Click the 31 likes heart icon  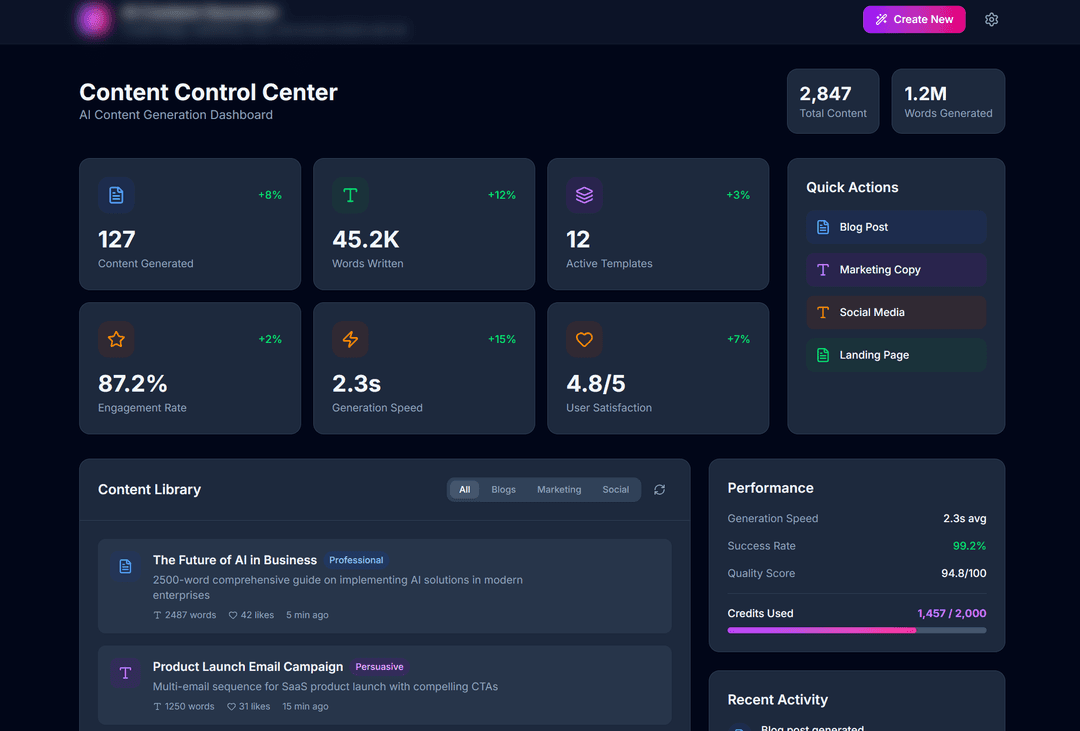click(231, 707)
